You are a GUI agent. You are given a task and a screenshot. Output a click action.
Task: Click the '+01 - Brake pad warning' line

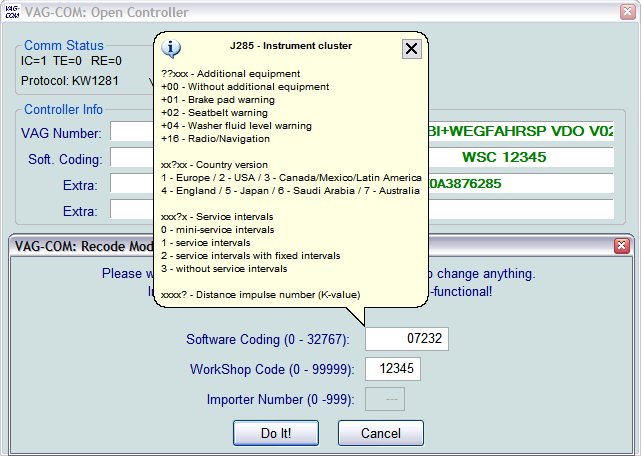218,100
